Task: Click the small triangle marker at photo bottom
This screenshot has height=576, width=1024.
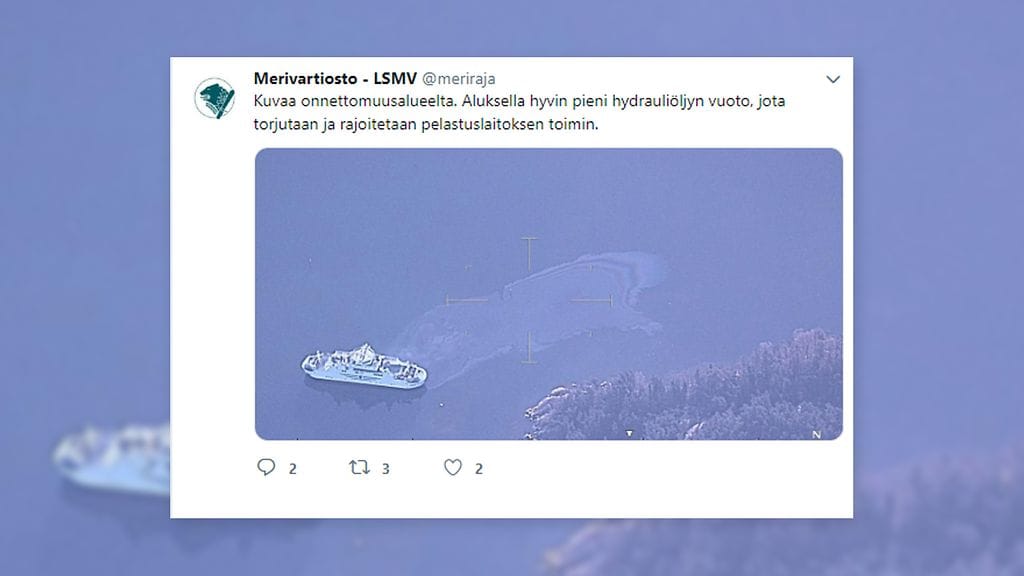Action: pos(629,434)
